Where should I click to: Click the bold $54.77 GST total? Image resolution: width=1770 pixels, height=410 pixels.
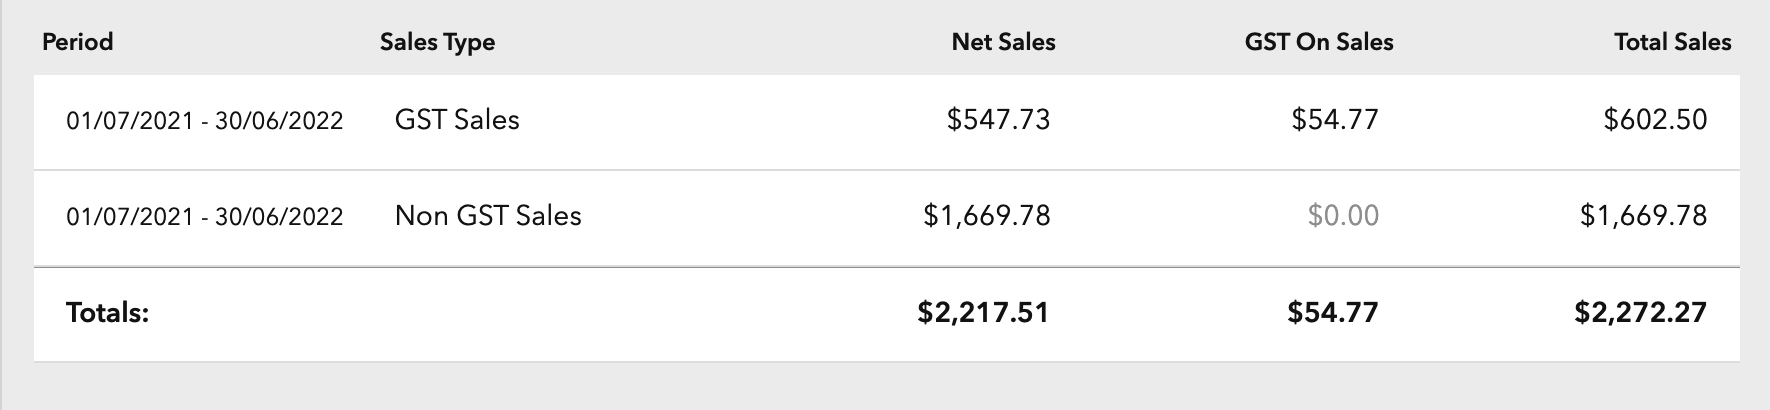click(1333, 313)
